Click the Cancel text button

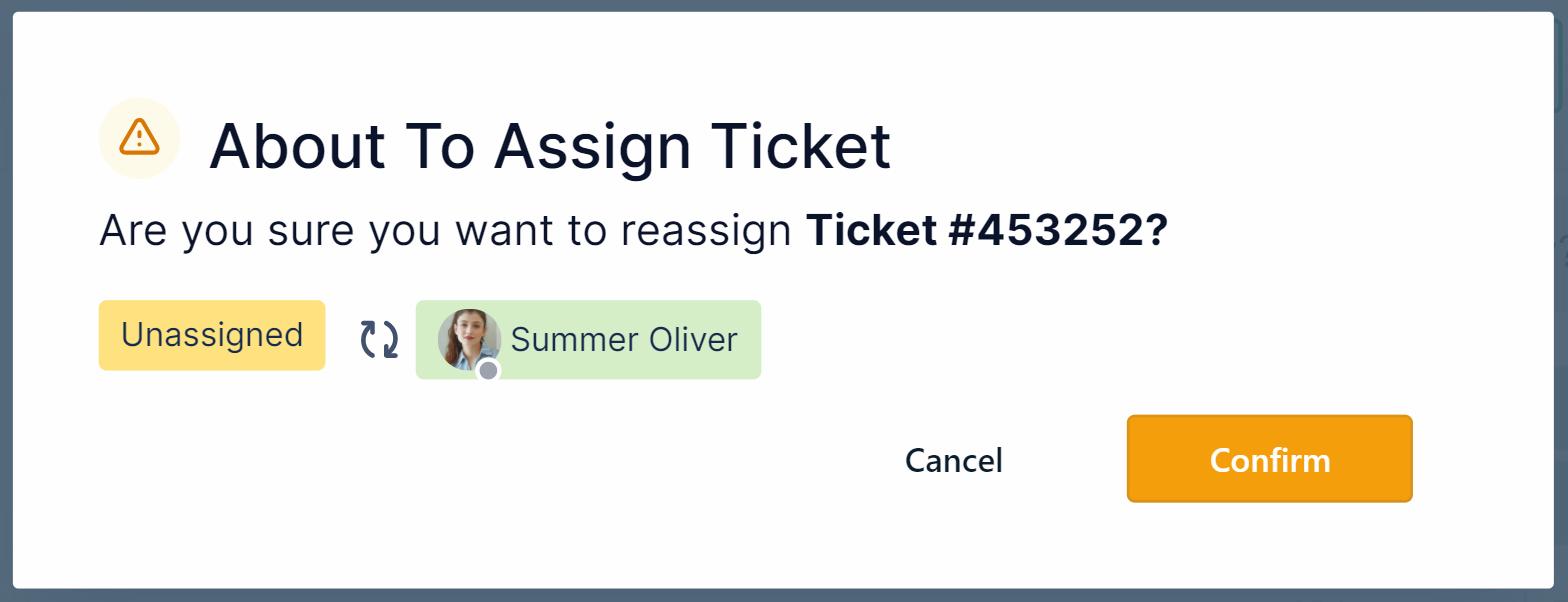[x=953, y=460]
